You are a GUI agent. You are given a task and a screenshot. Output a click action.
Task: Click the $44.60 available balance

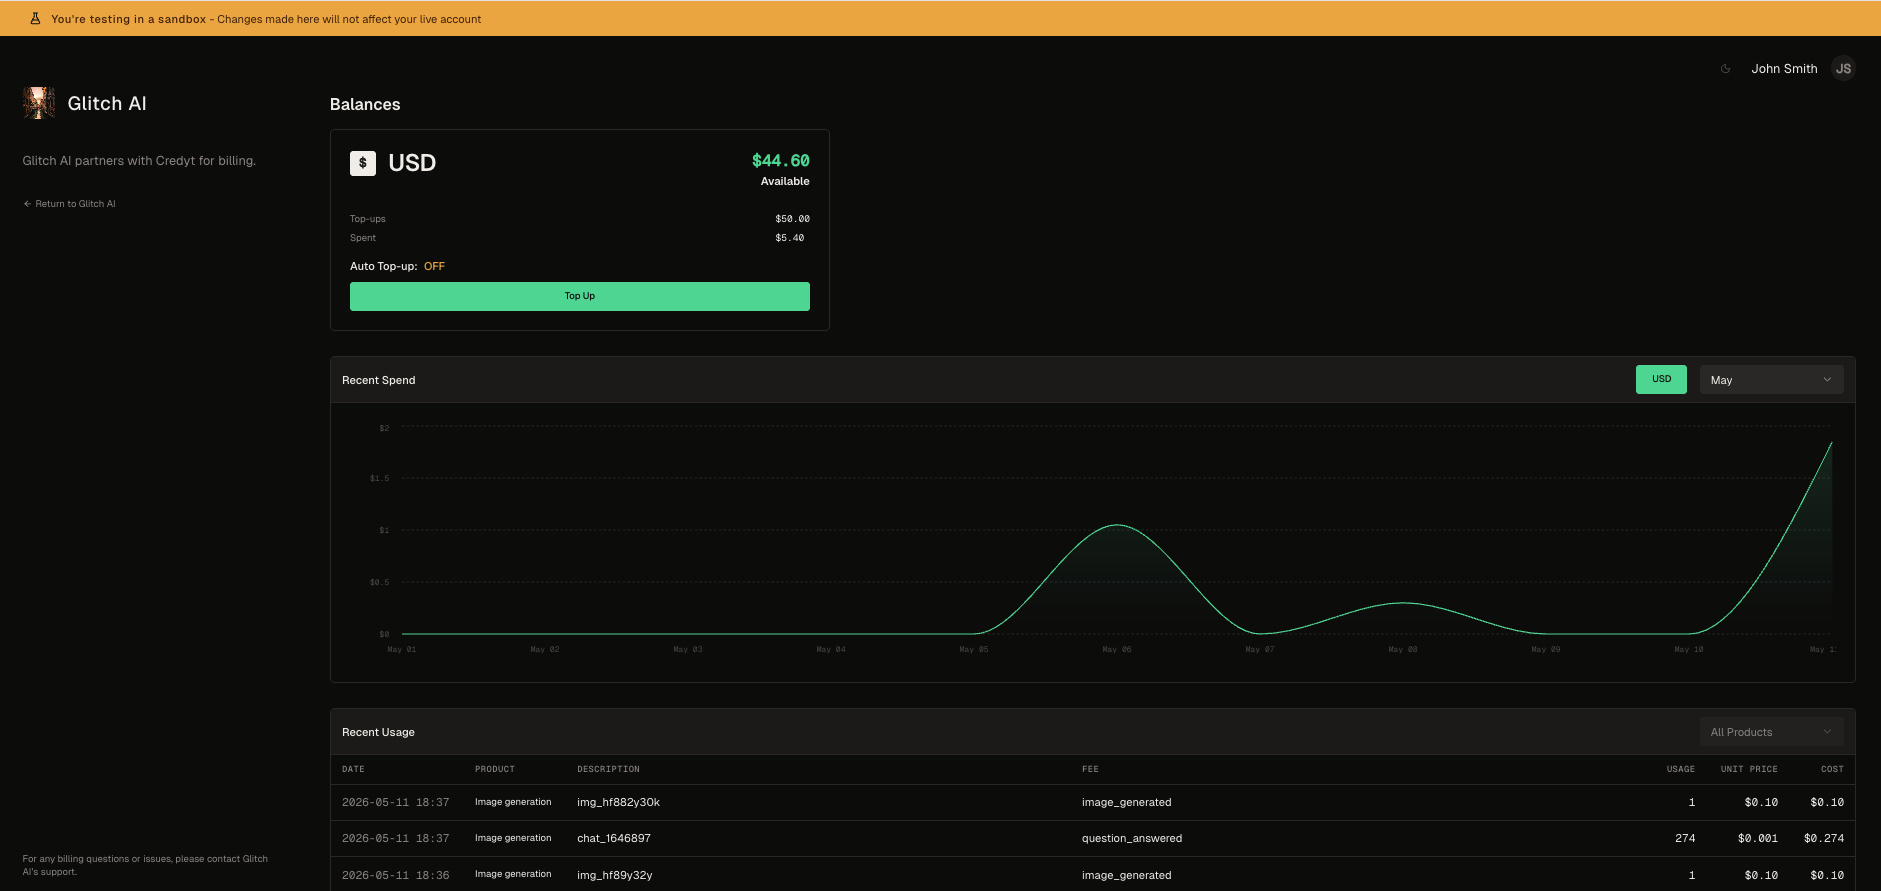coord(781,161)
